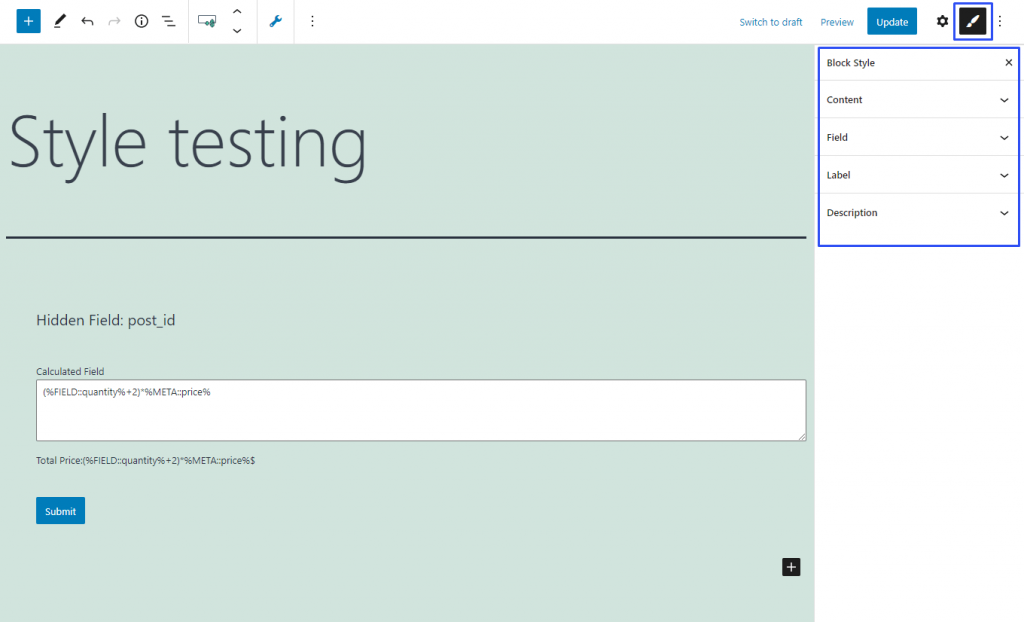Open the editor options menu
Viewport: 1024px width, 622px height.
(1000, 22)
